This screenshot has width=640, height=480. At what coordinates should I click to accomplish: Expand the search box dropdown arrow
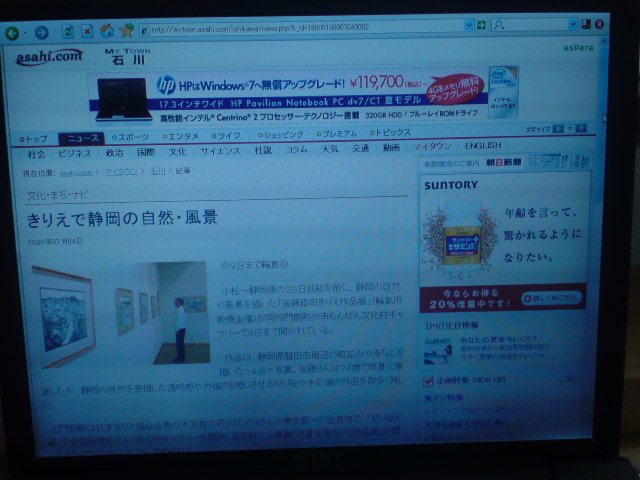pyautogui.click(x=573, y=24)
